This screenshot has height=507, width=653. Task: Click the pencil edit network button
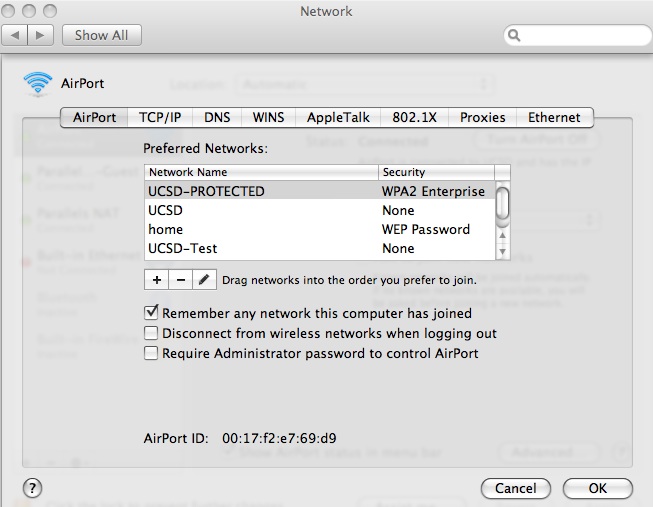203,281
